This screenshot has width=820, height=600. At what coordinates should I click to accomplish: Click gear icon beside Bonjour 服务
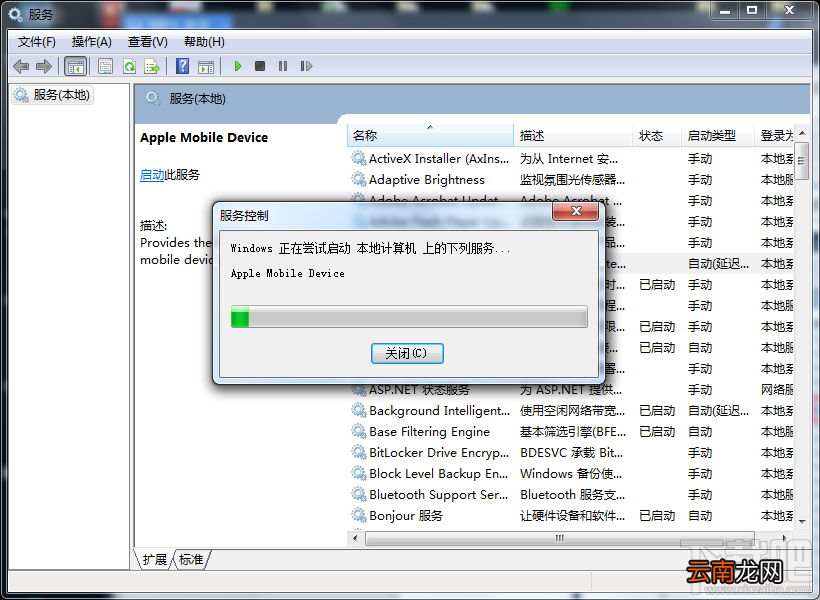358,515
